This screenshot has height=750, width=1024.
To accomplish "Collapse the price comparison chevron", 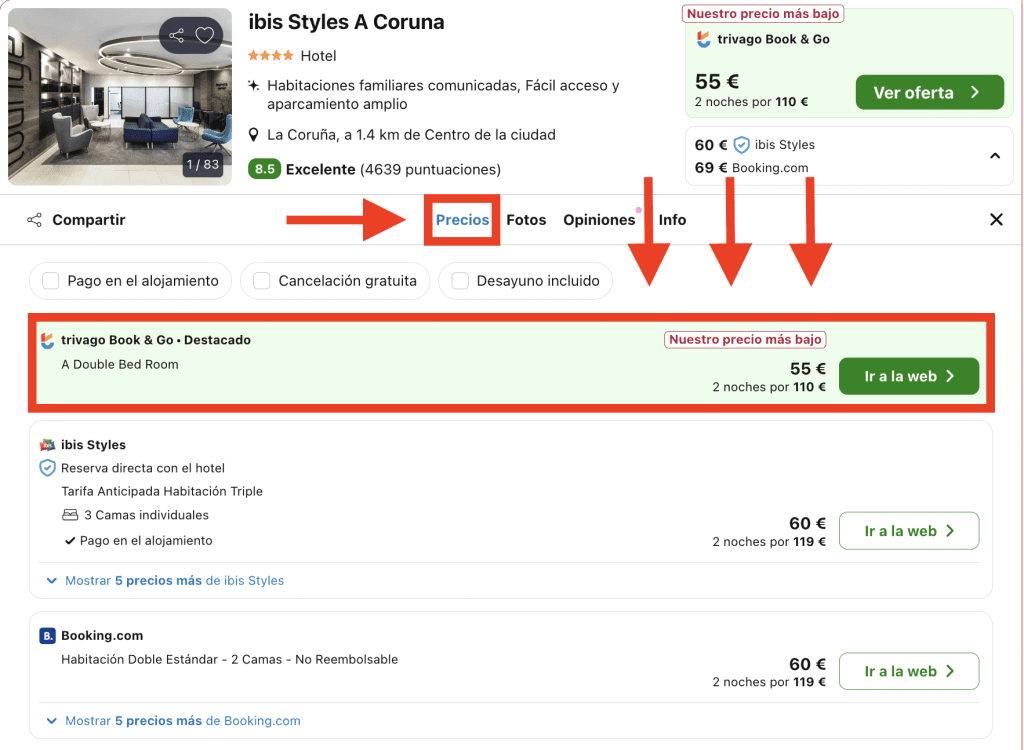I will (x=995, y=156).
